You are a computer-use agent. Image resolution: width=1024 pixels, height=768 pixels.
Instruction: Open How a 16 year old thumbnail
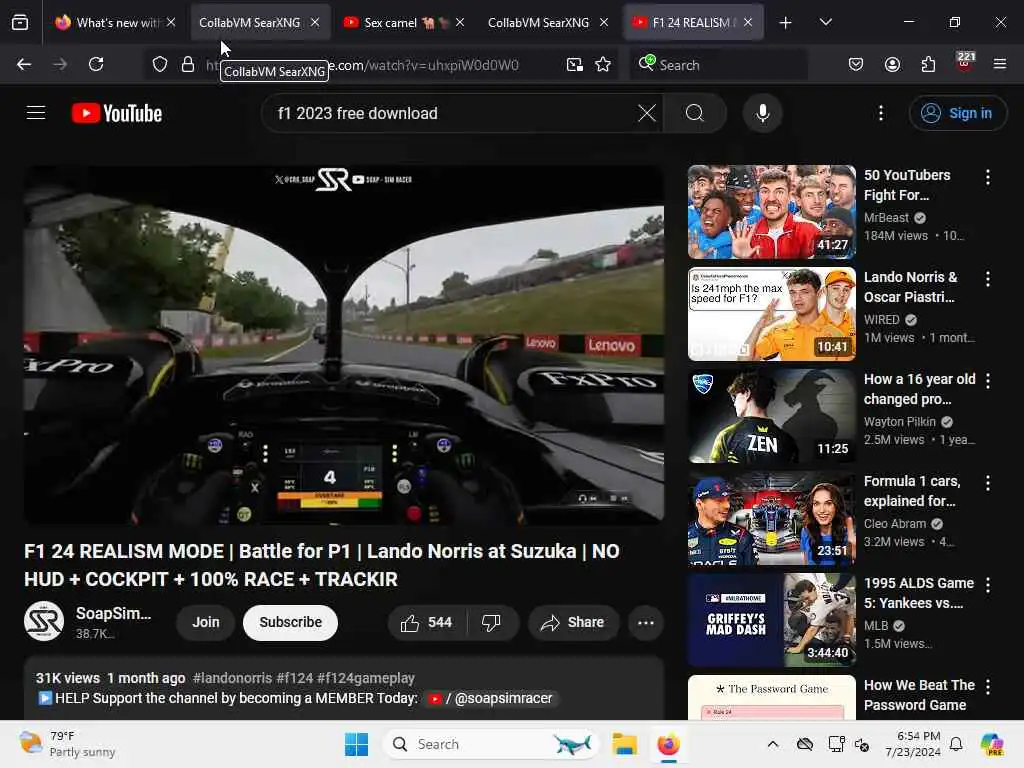click(x=771, y=415)
